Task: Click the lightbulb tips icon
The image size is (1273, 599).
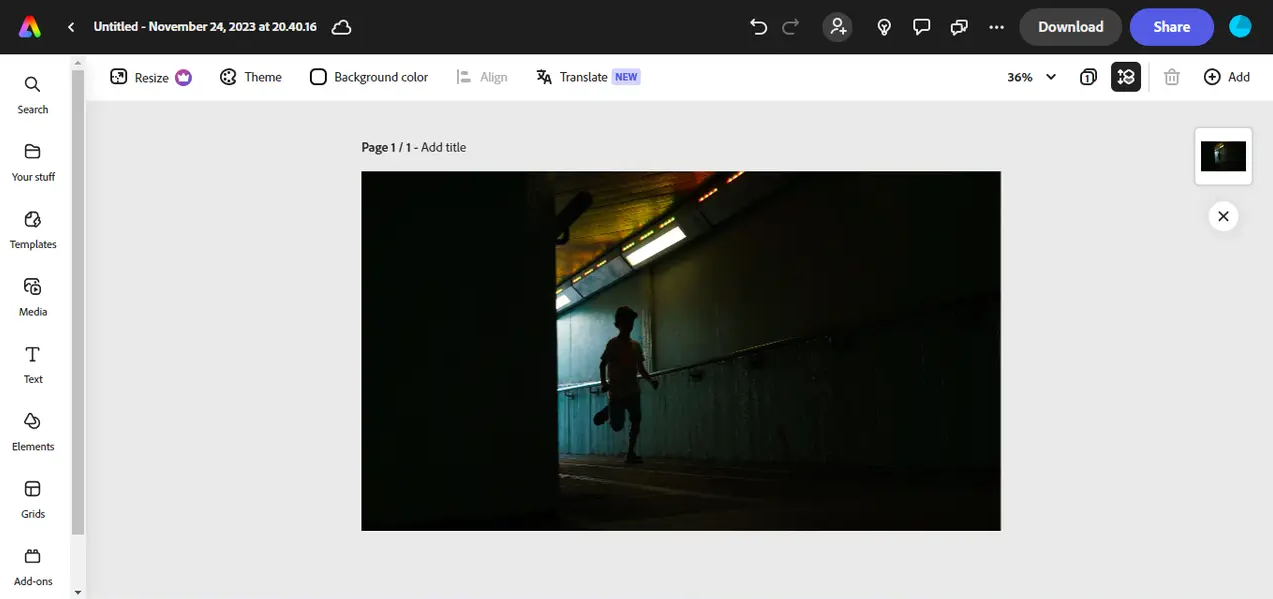Action: pos(884,27)
